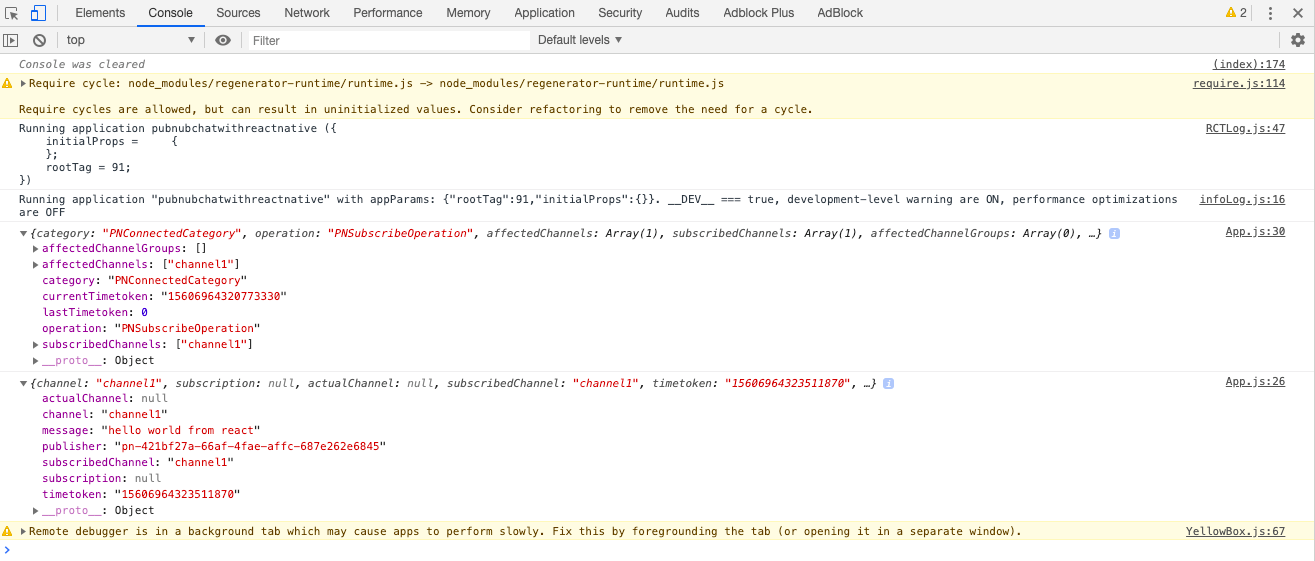Click the 'Console was cleared' message
Image resolution: width=1315 pixels, height=561 pixels.
point(82,64)
